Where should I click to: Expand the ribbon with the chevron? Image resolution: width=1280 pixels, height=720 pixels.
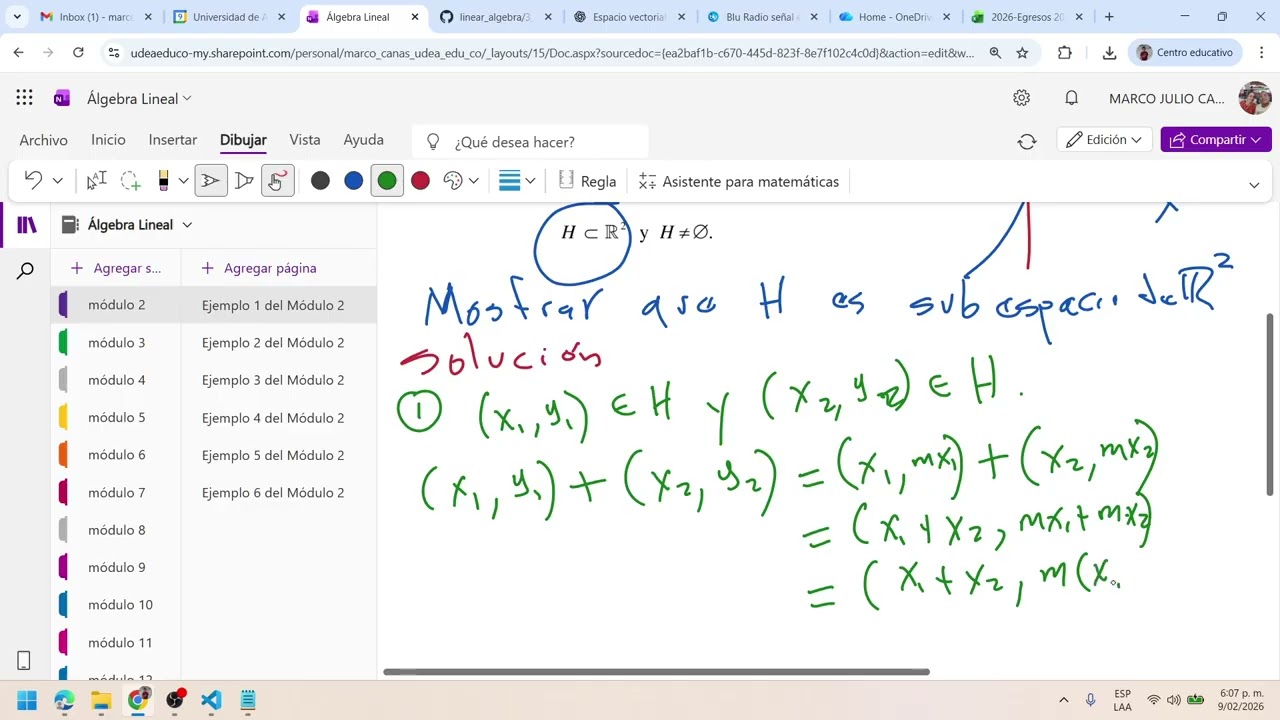pos(1254,185)
